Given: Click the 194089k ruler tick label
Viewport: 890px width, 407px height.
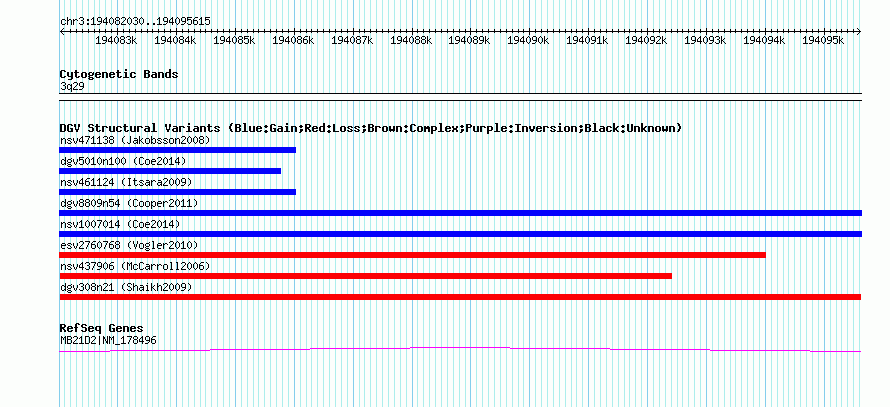Looking at the screenshot, I should tap(470, 40).
